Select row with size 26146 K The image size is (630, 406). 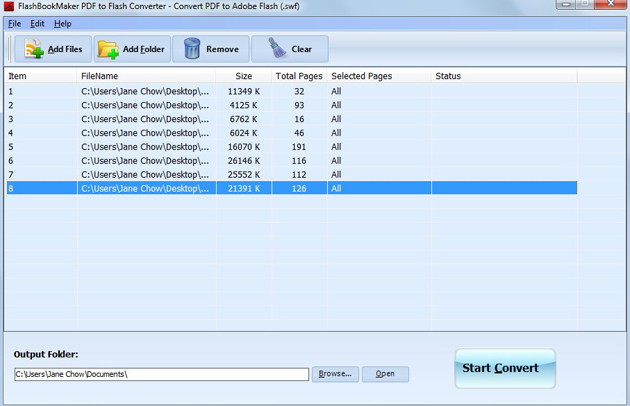click(292, 161)
